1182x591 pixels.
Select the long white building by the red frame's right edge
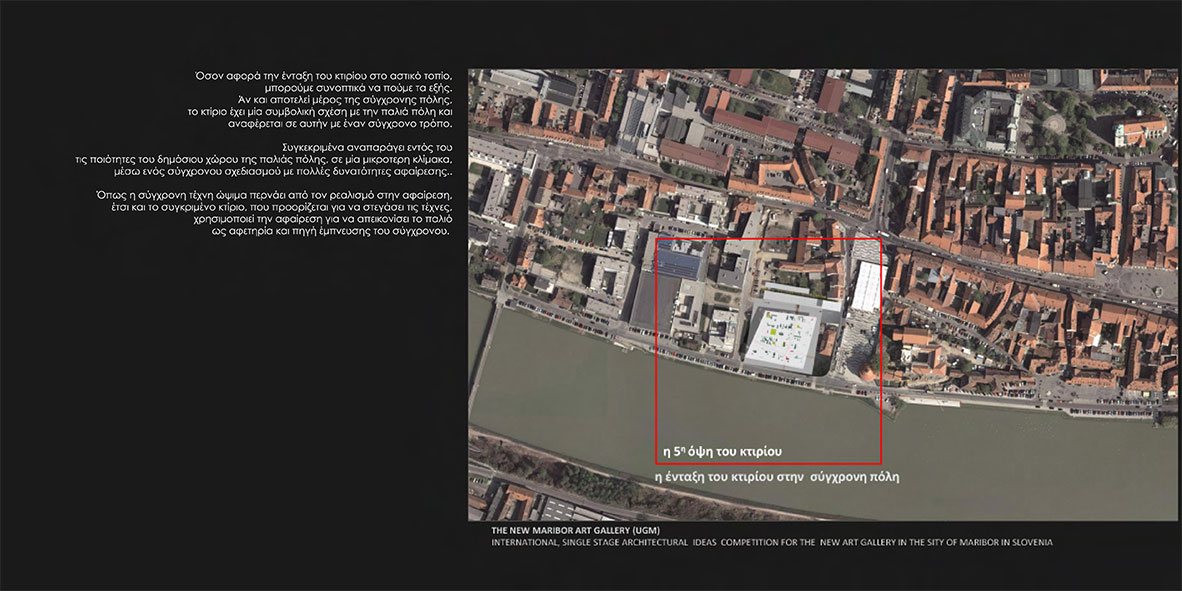click(868, 287)
